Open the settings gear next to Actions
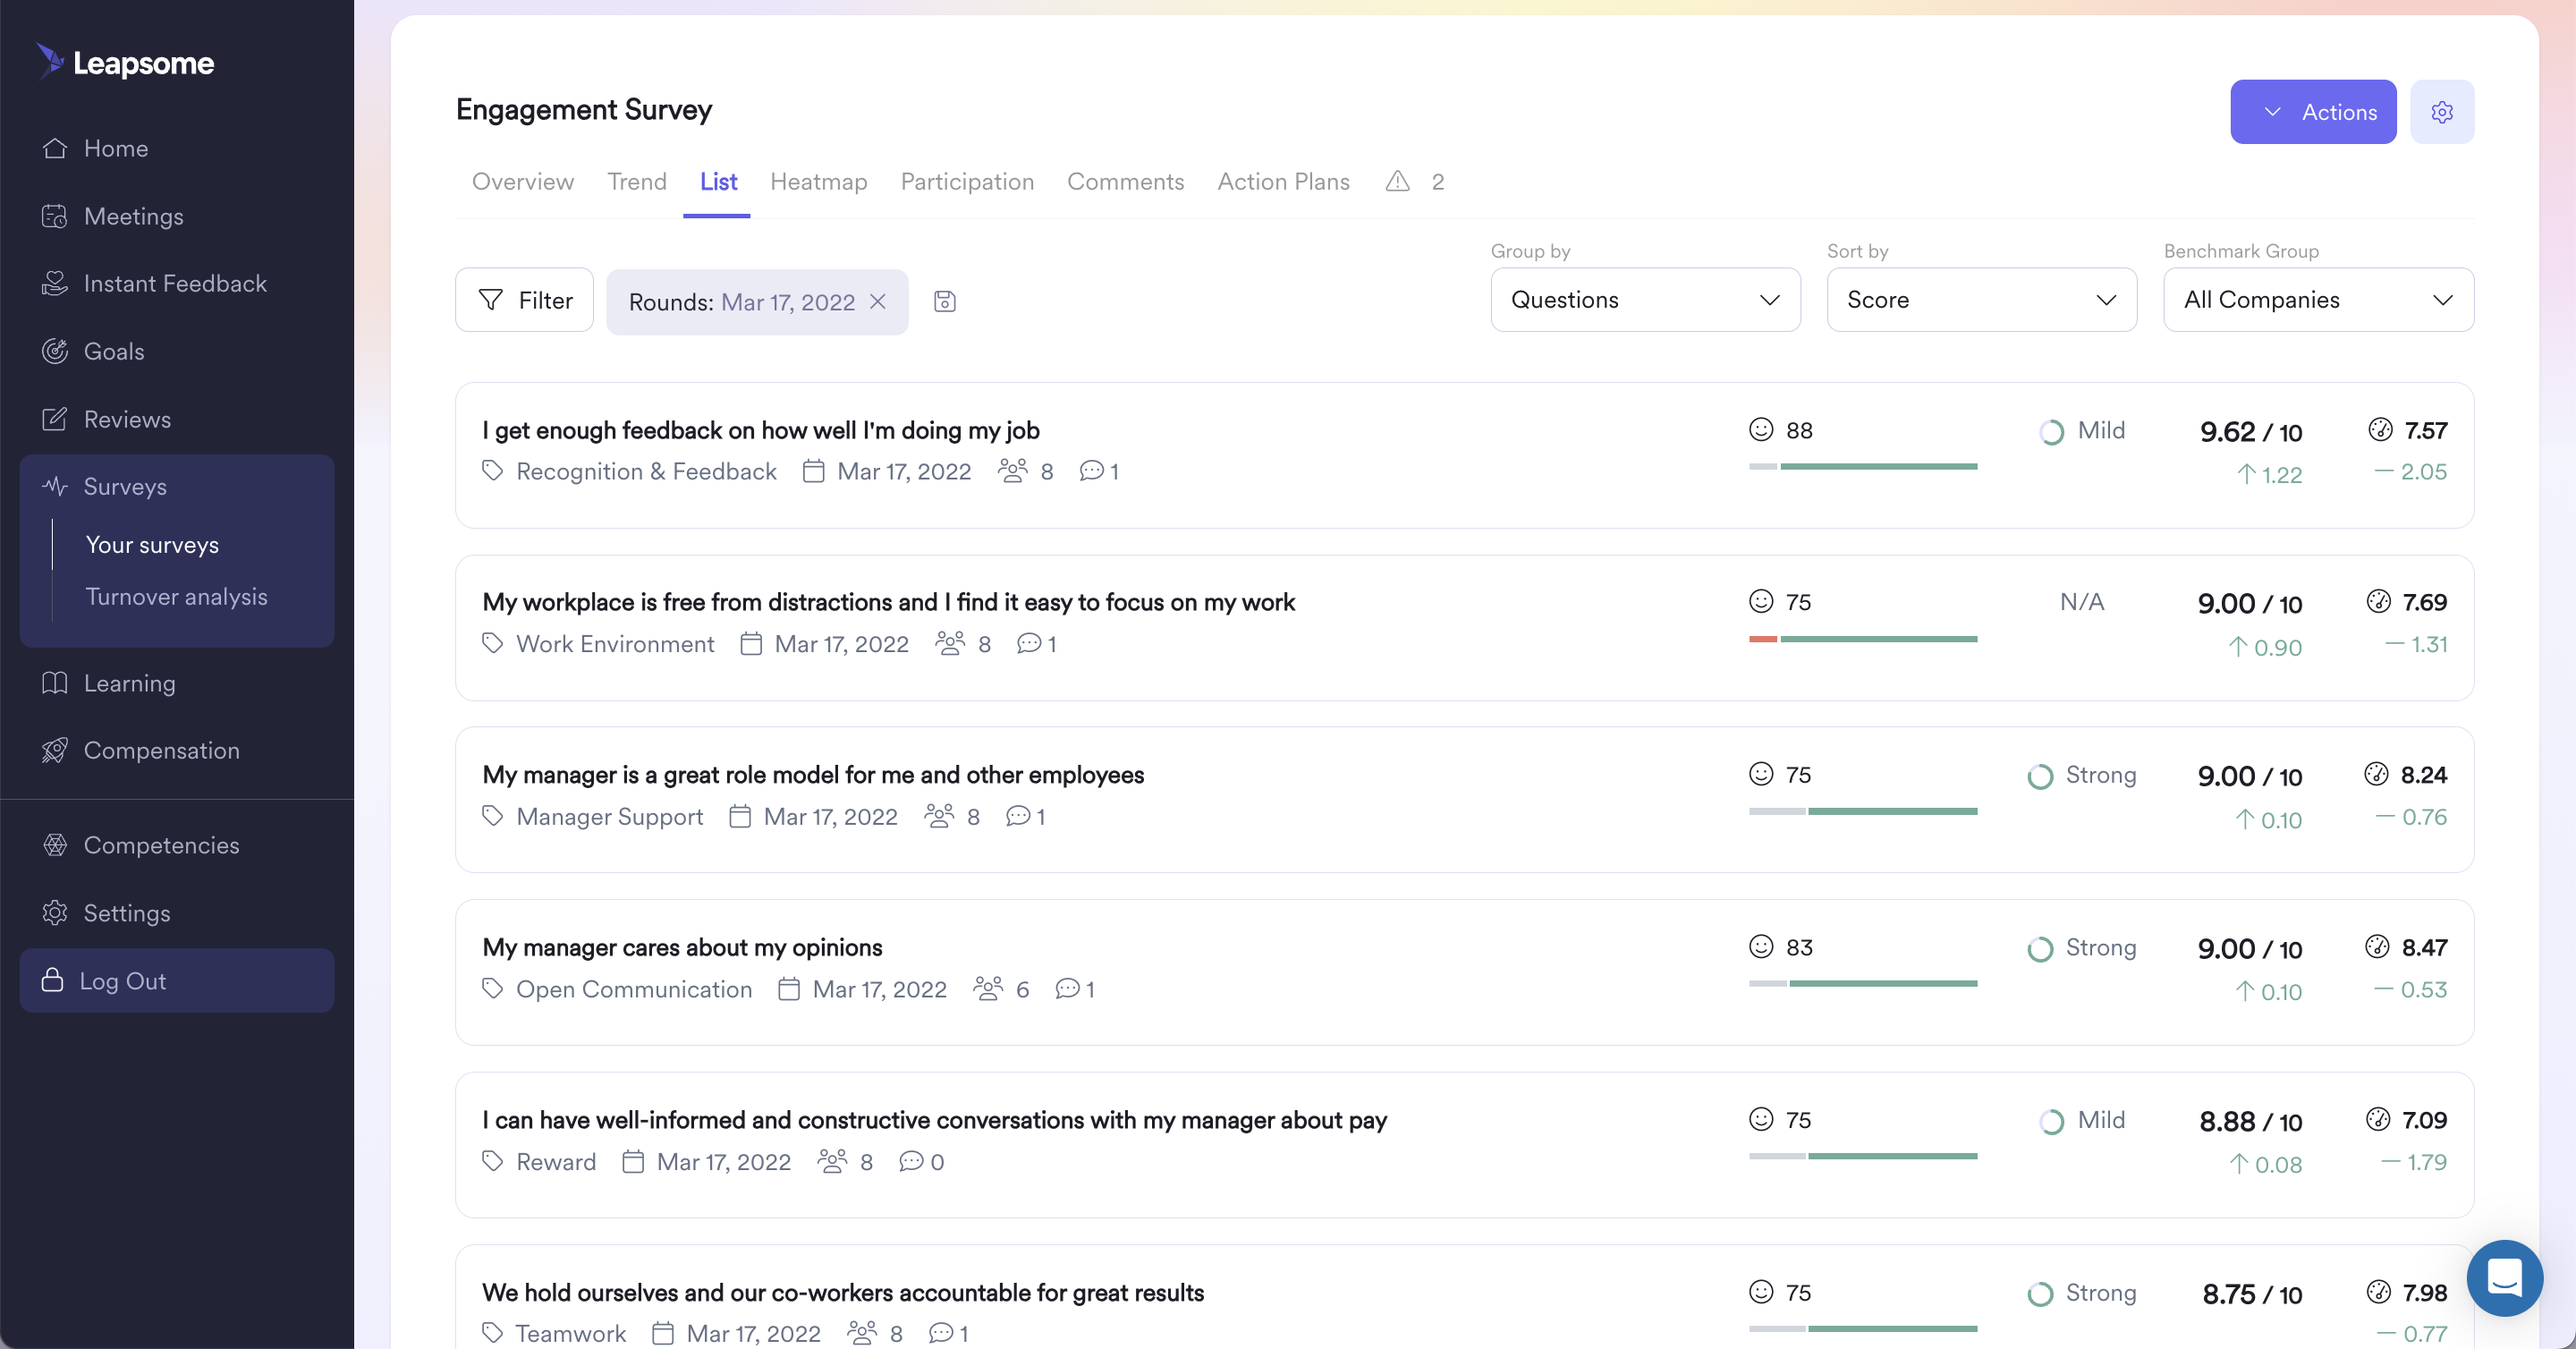 pyautogui.click(x=2441, y=112)
